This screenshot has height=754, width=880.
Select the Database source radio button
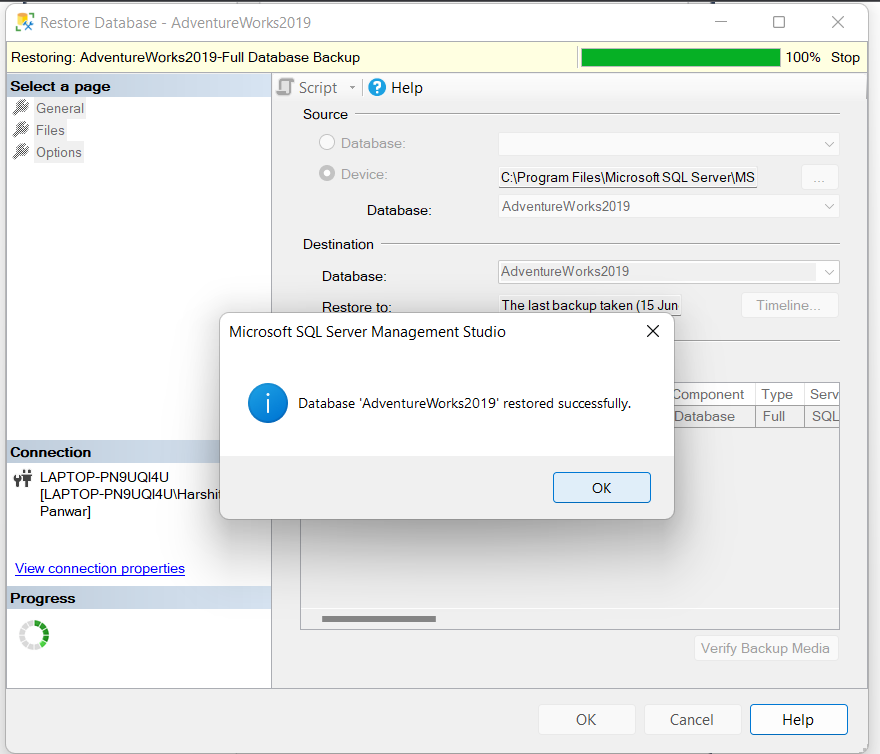coord(327,143)
